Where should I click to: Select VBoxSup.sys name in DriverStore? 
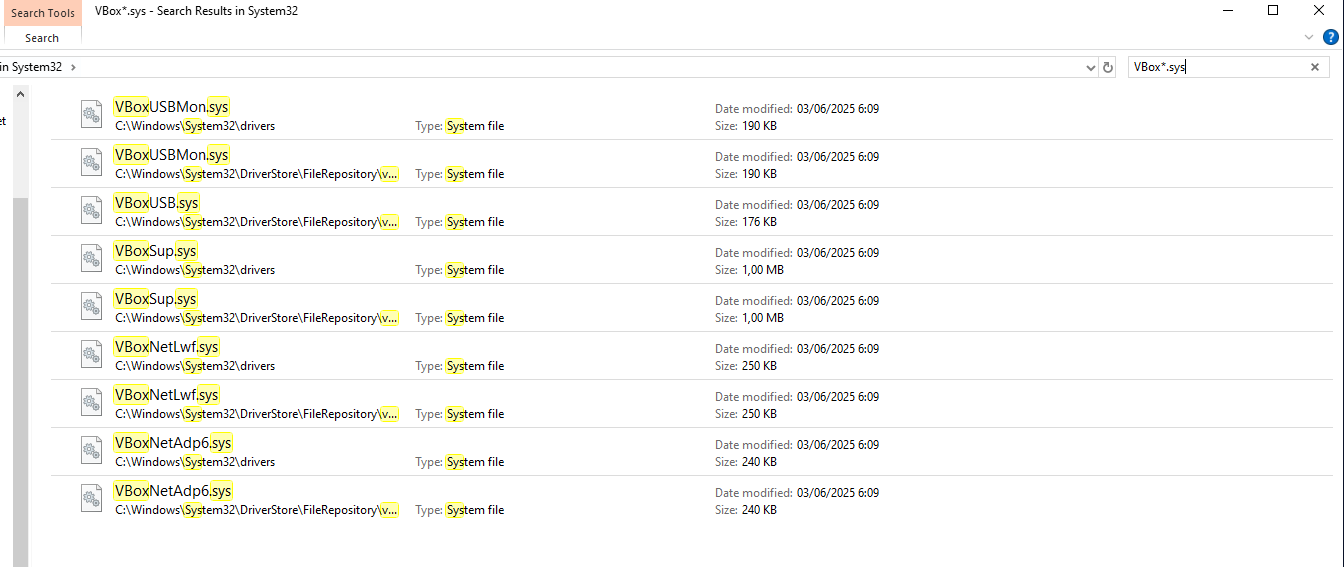click(156, 299)
